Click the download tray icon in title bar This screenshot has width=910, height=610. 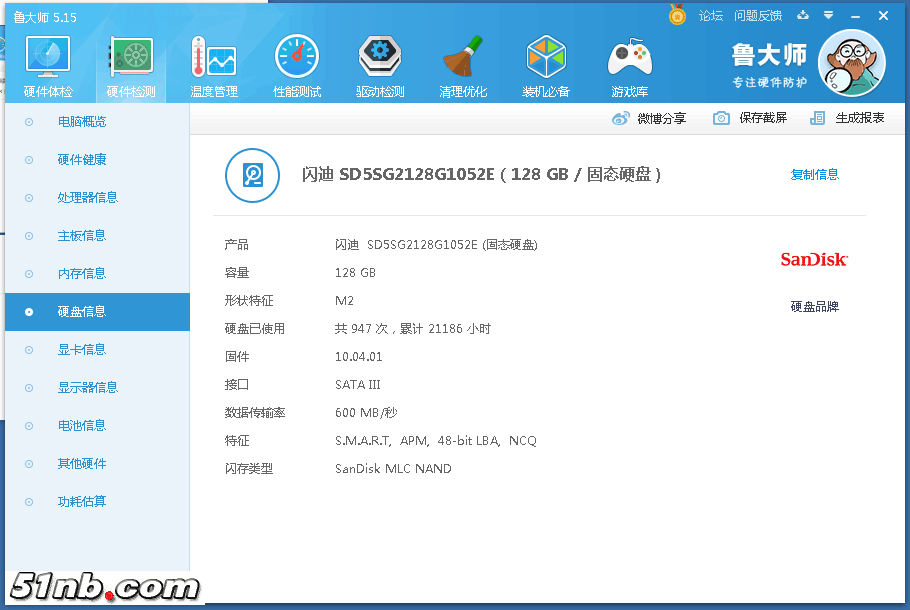tap(803, 16)
